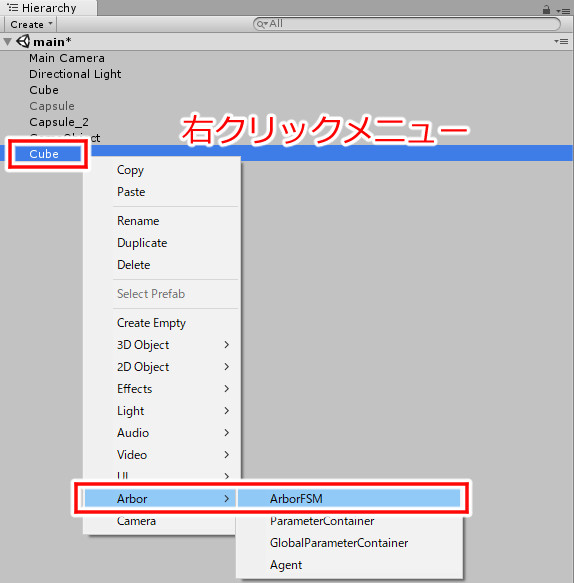Viewport: 574px width, 583px height.
Task: Select the highlighted Cube row
Action: point(286,153)
